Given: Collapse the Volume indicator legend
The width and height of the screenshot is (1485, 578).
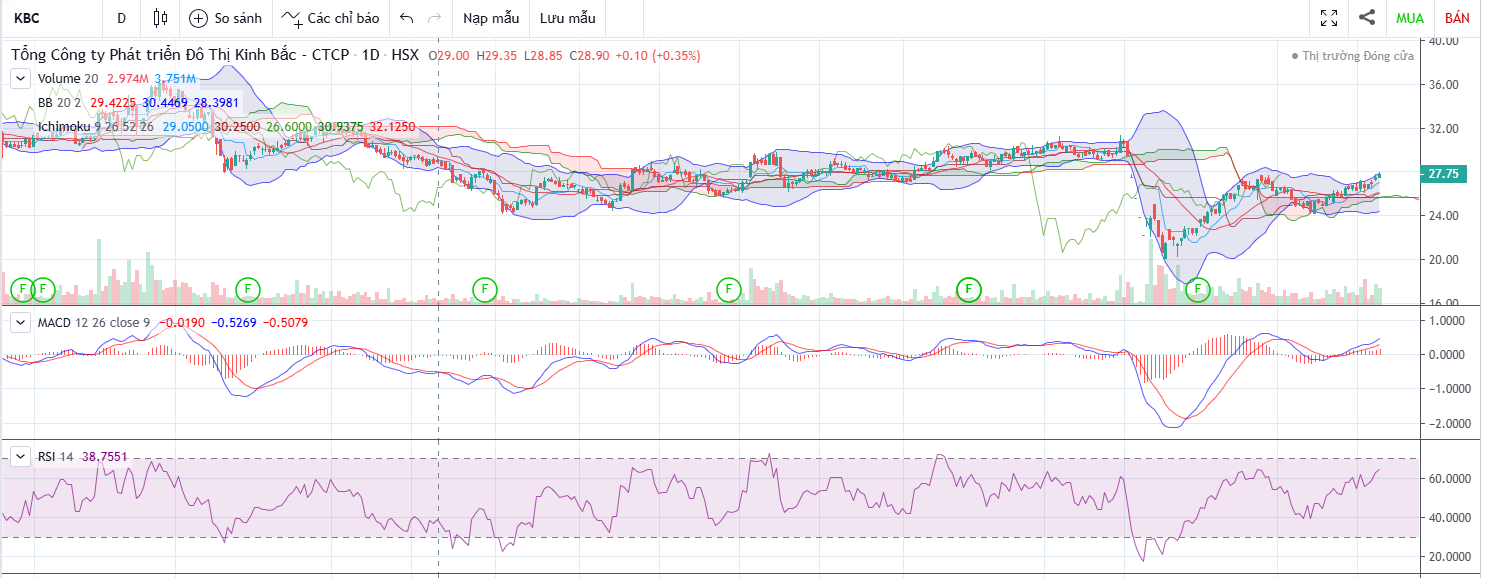Looking at the screenshot, I should point(20,78).
